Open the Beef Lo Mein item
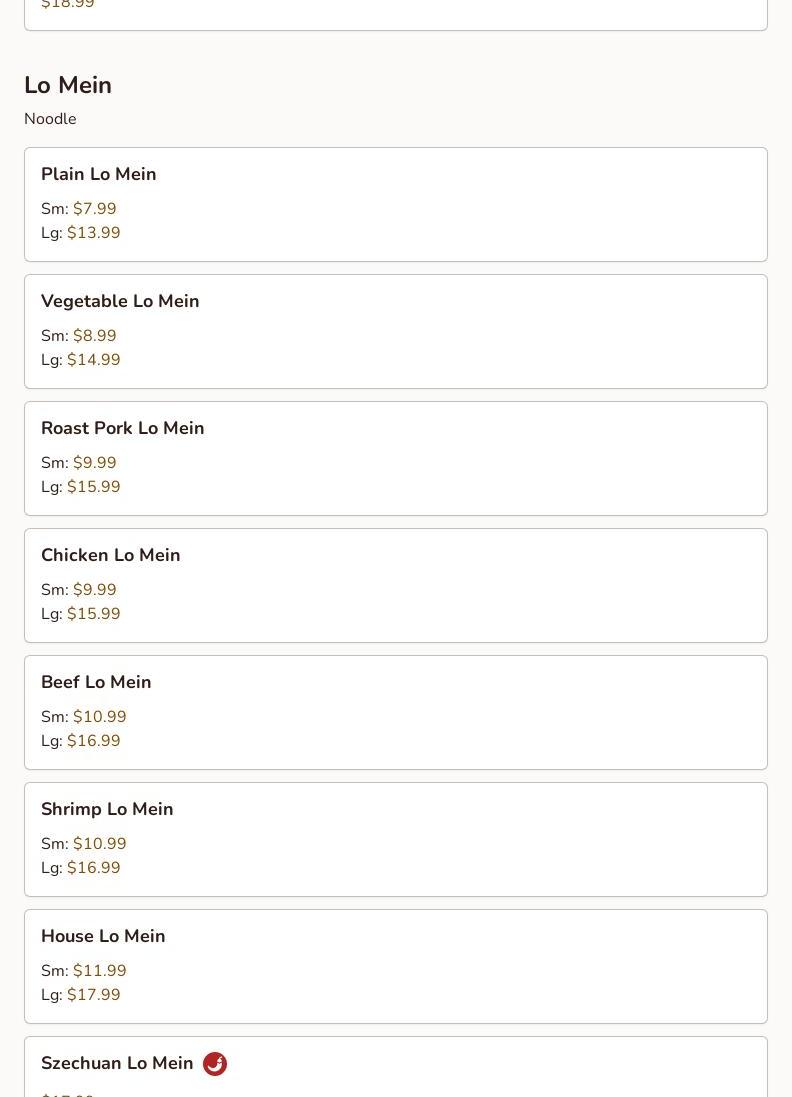 tap(96, 682)
